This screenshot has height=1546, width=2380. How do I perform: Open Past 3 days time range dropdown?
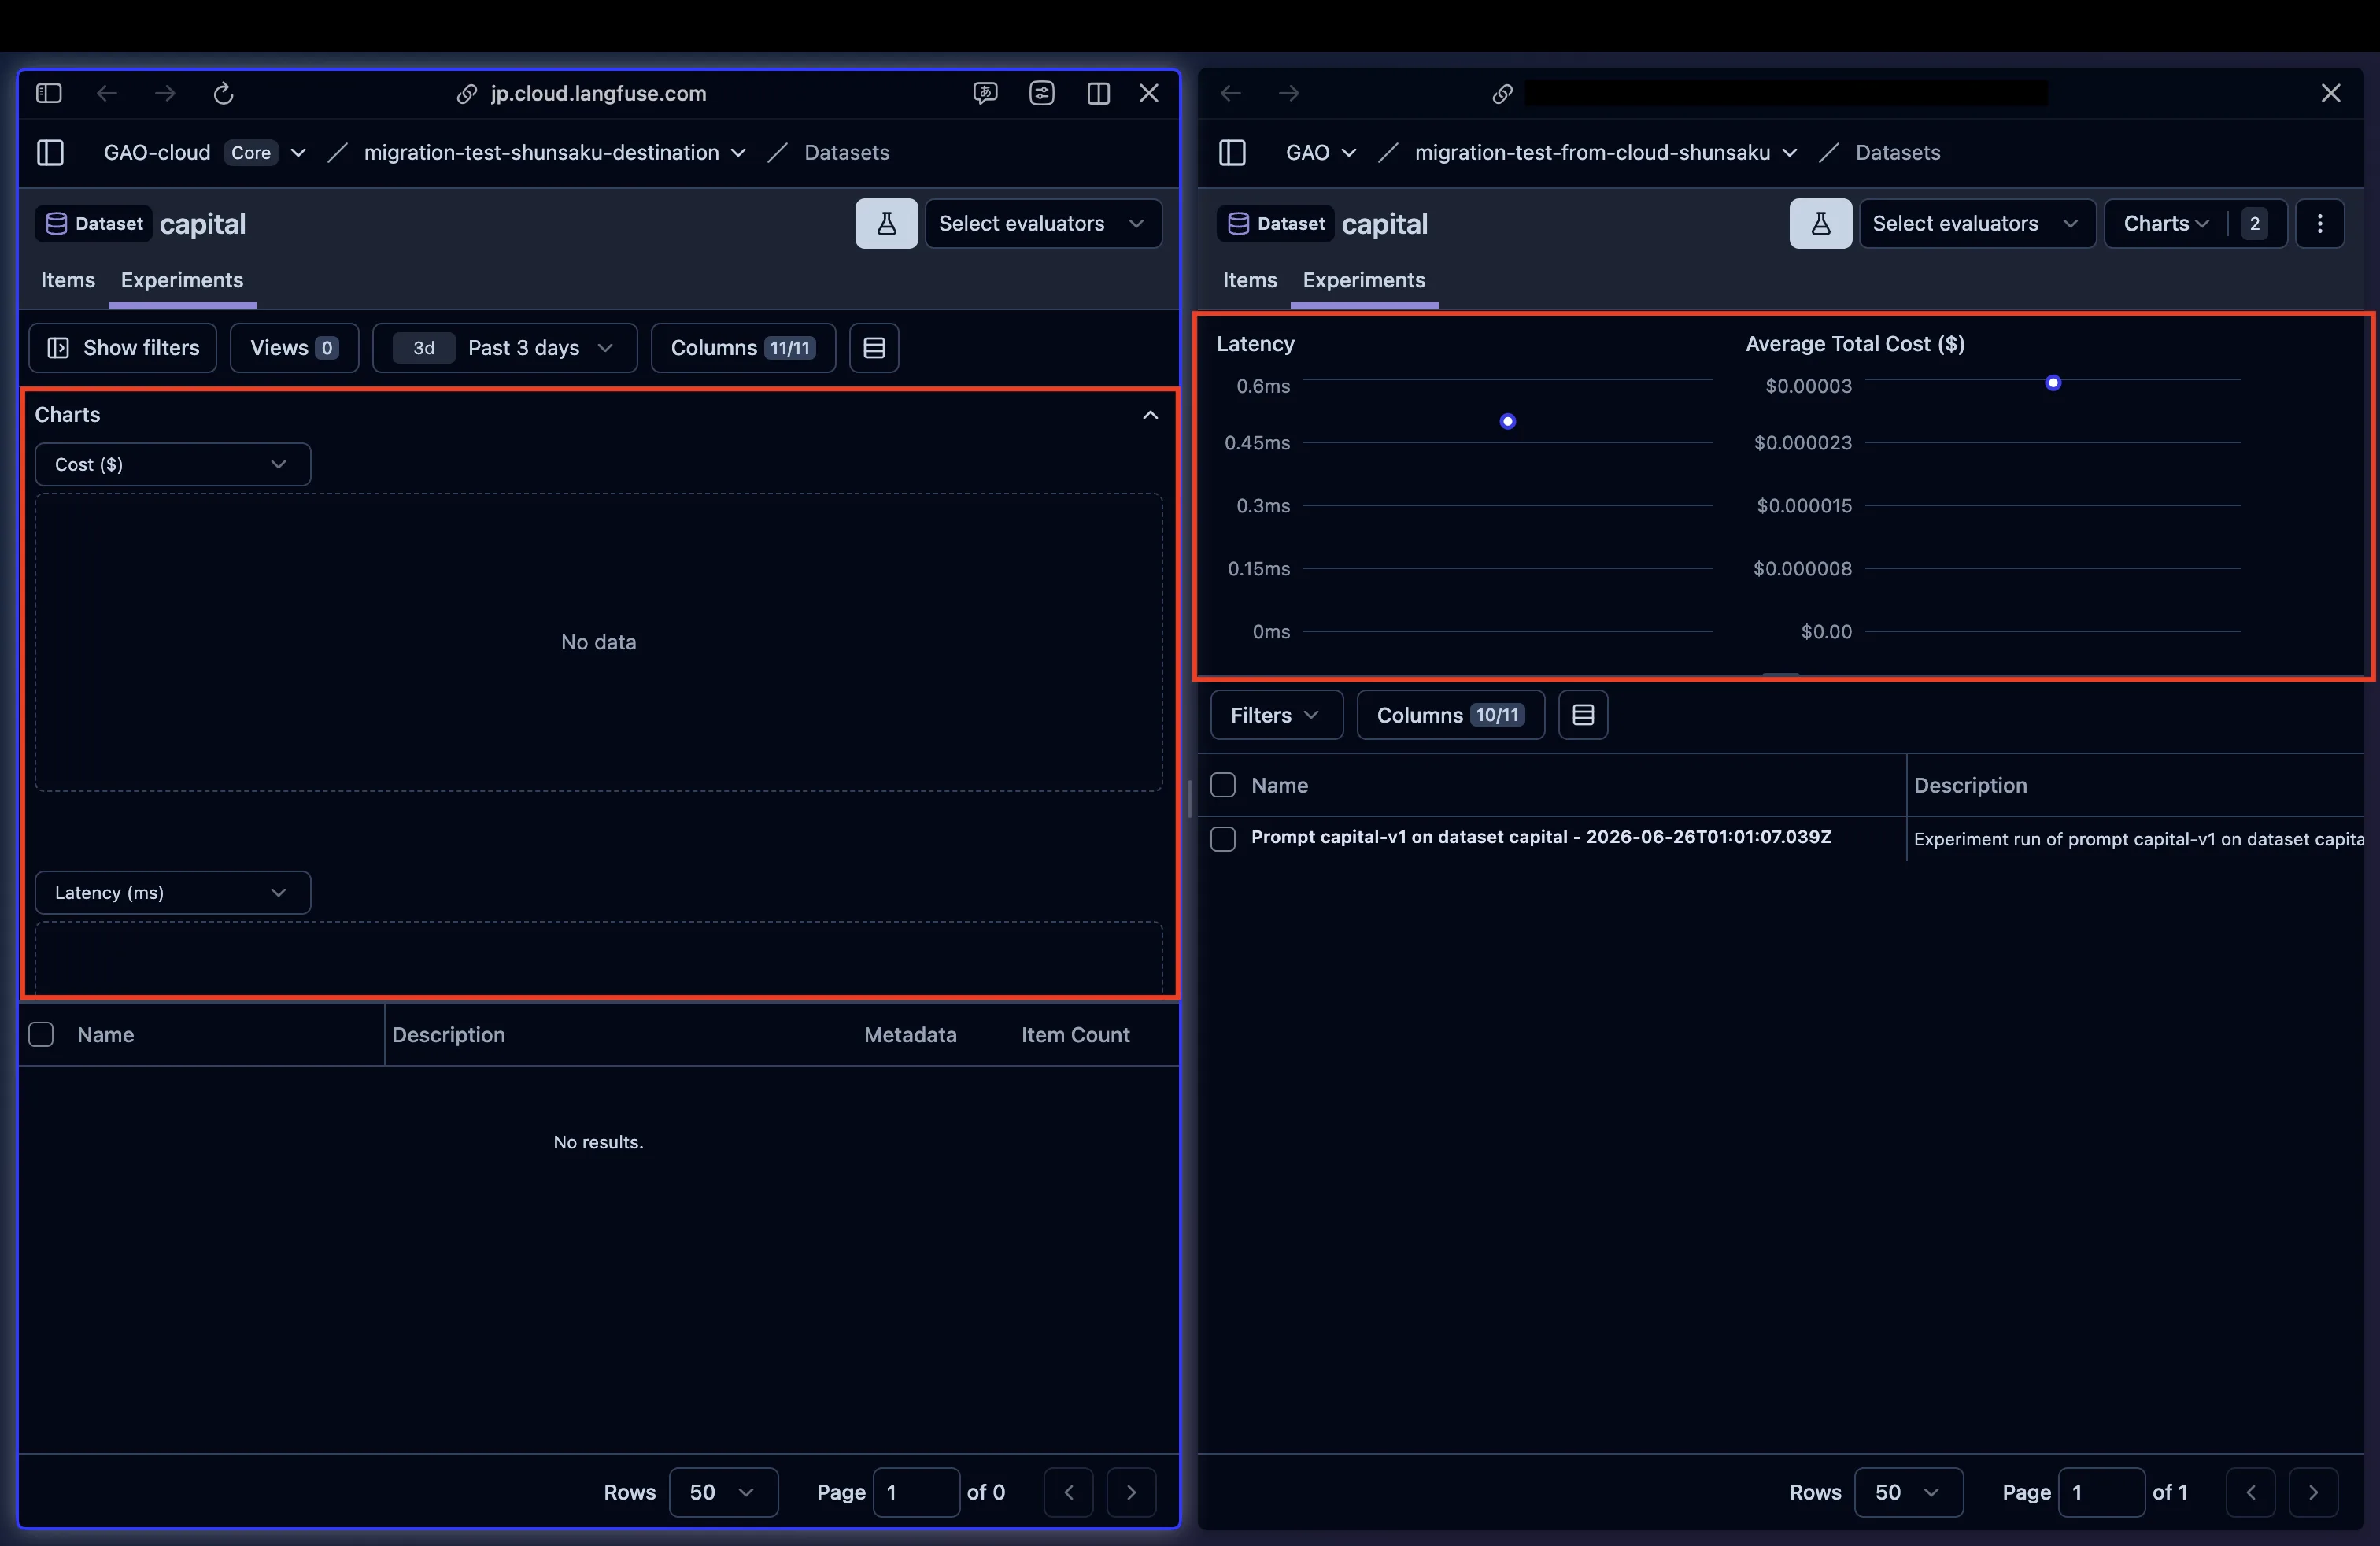[505, 347]
